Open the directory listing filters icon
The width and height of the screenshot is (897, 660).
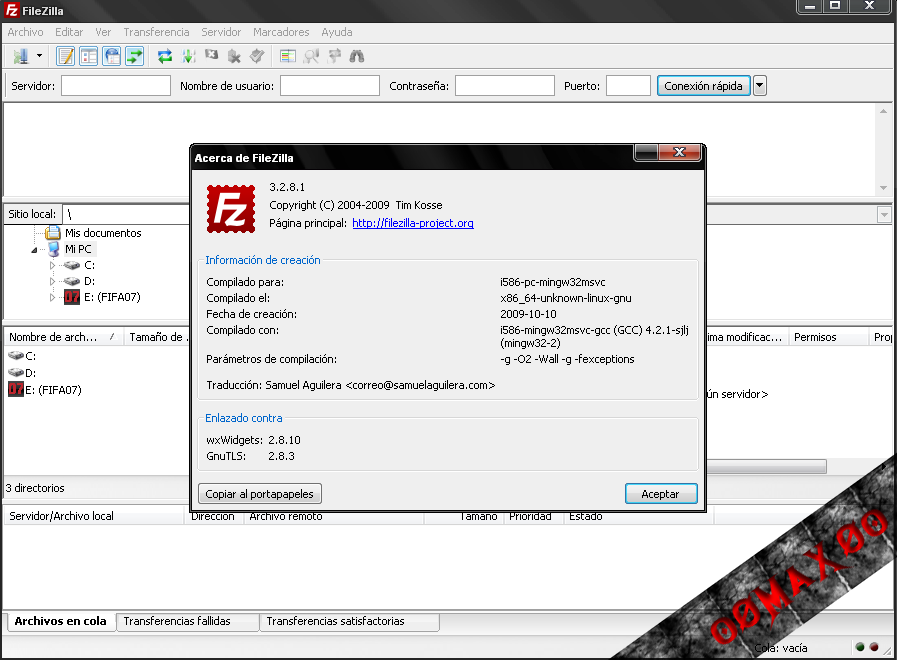[x=288, y=56]
